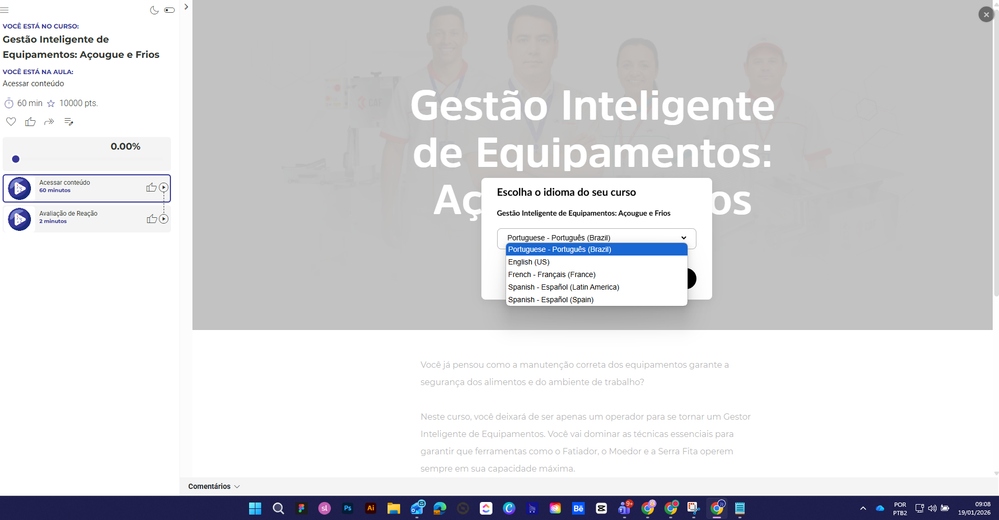
Task: Open the clock and date panel
Action: point(974,508)
